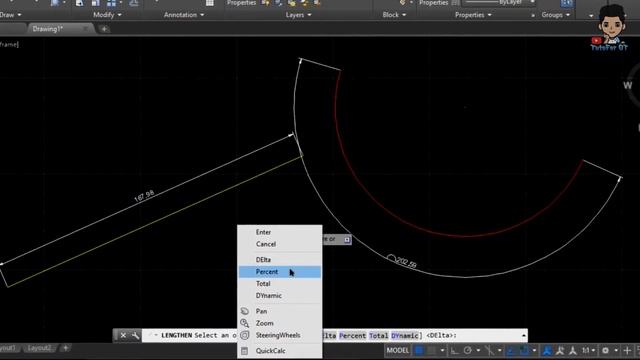Image resolution: width=640 pixels, height=360 pixels.
Task: Close the command line with X icon
Action: [x=123, y=336]
